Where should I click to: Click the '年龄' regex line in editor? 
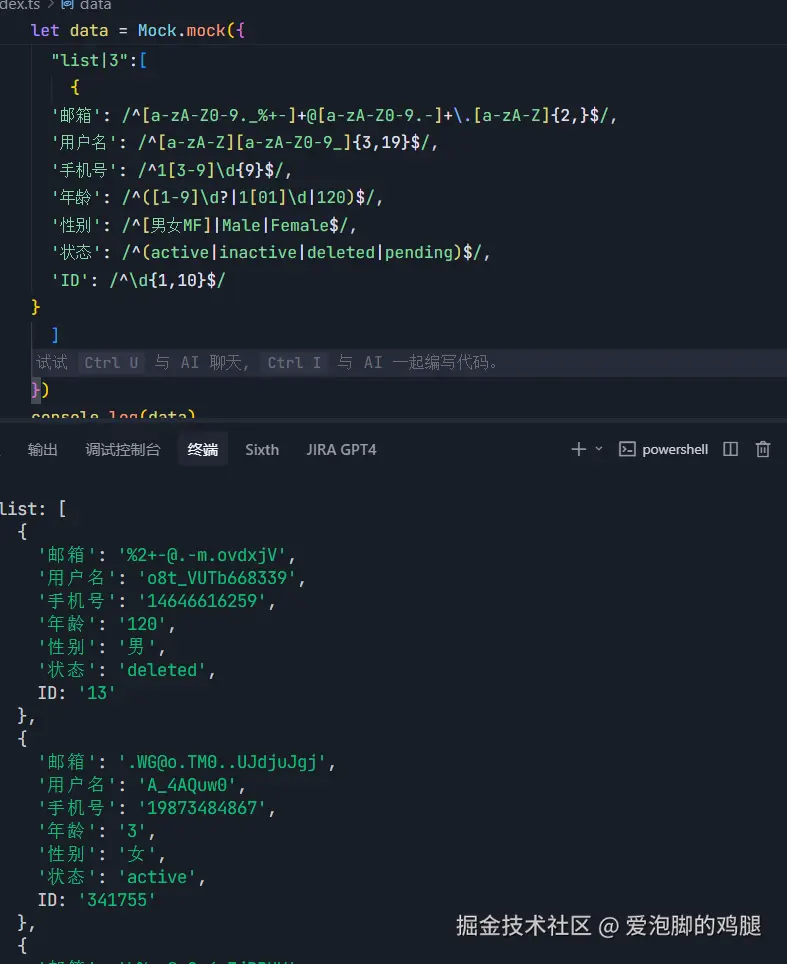pos(217,197)
